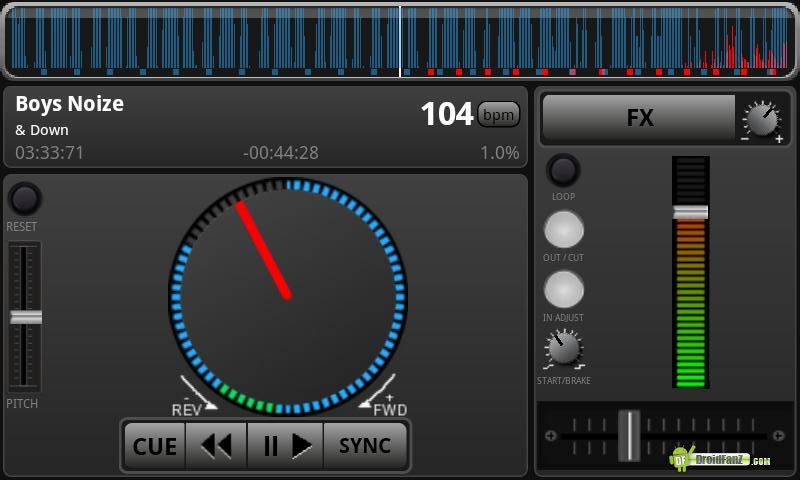Click the crossfader left end plus icon
This screenshot has height=480, width=800.
coord(551,436)
